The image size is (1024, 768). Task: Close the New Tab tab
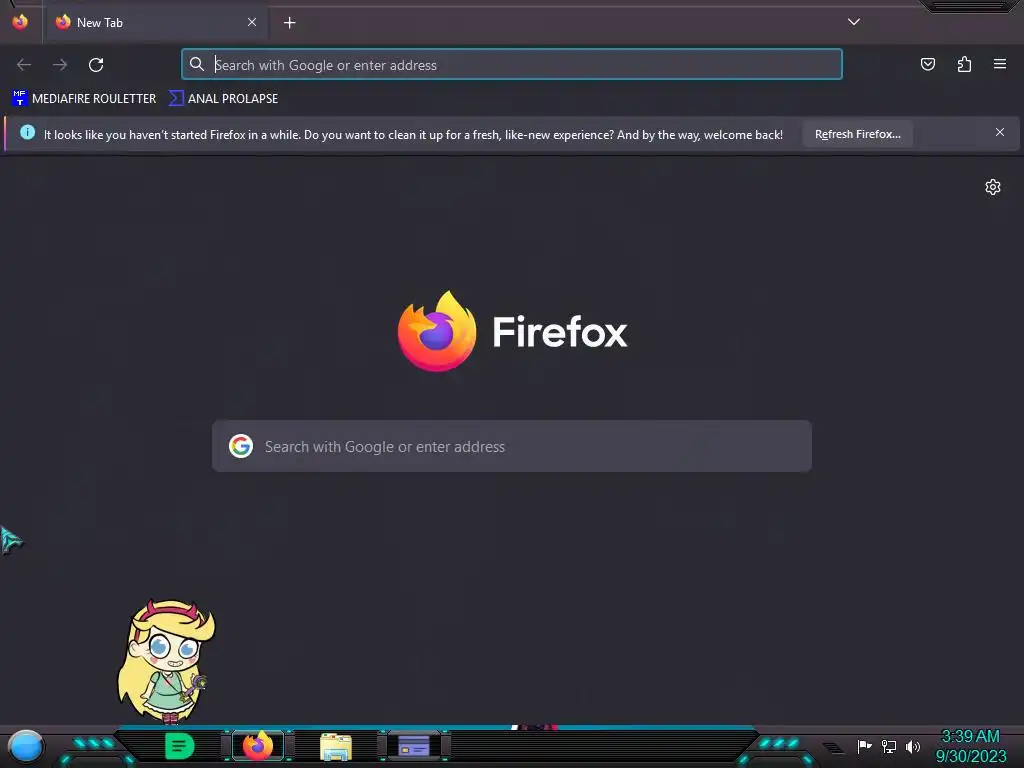click(252, 22)
